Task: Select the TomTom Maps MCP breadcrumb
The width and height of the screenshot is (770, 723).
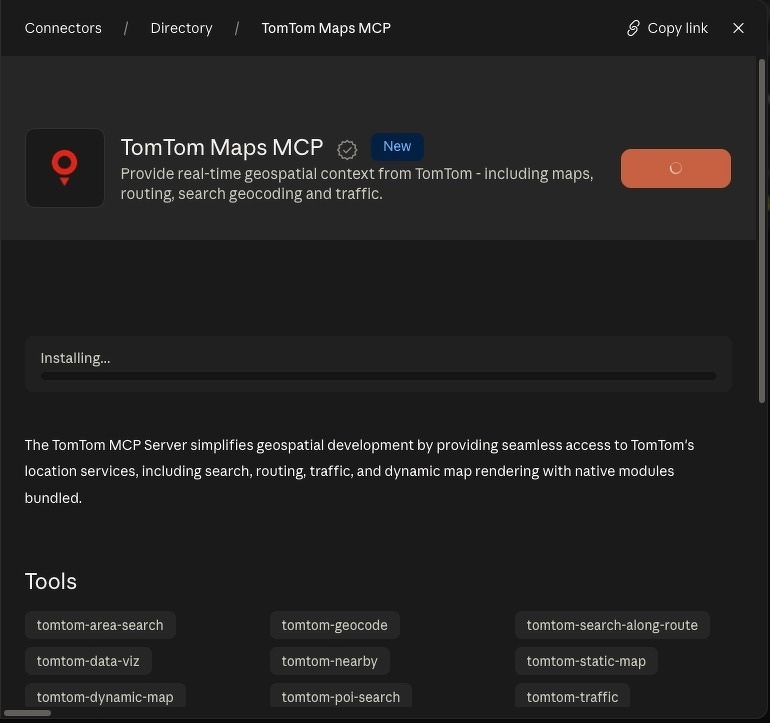Action: [326, 28]
